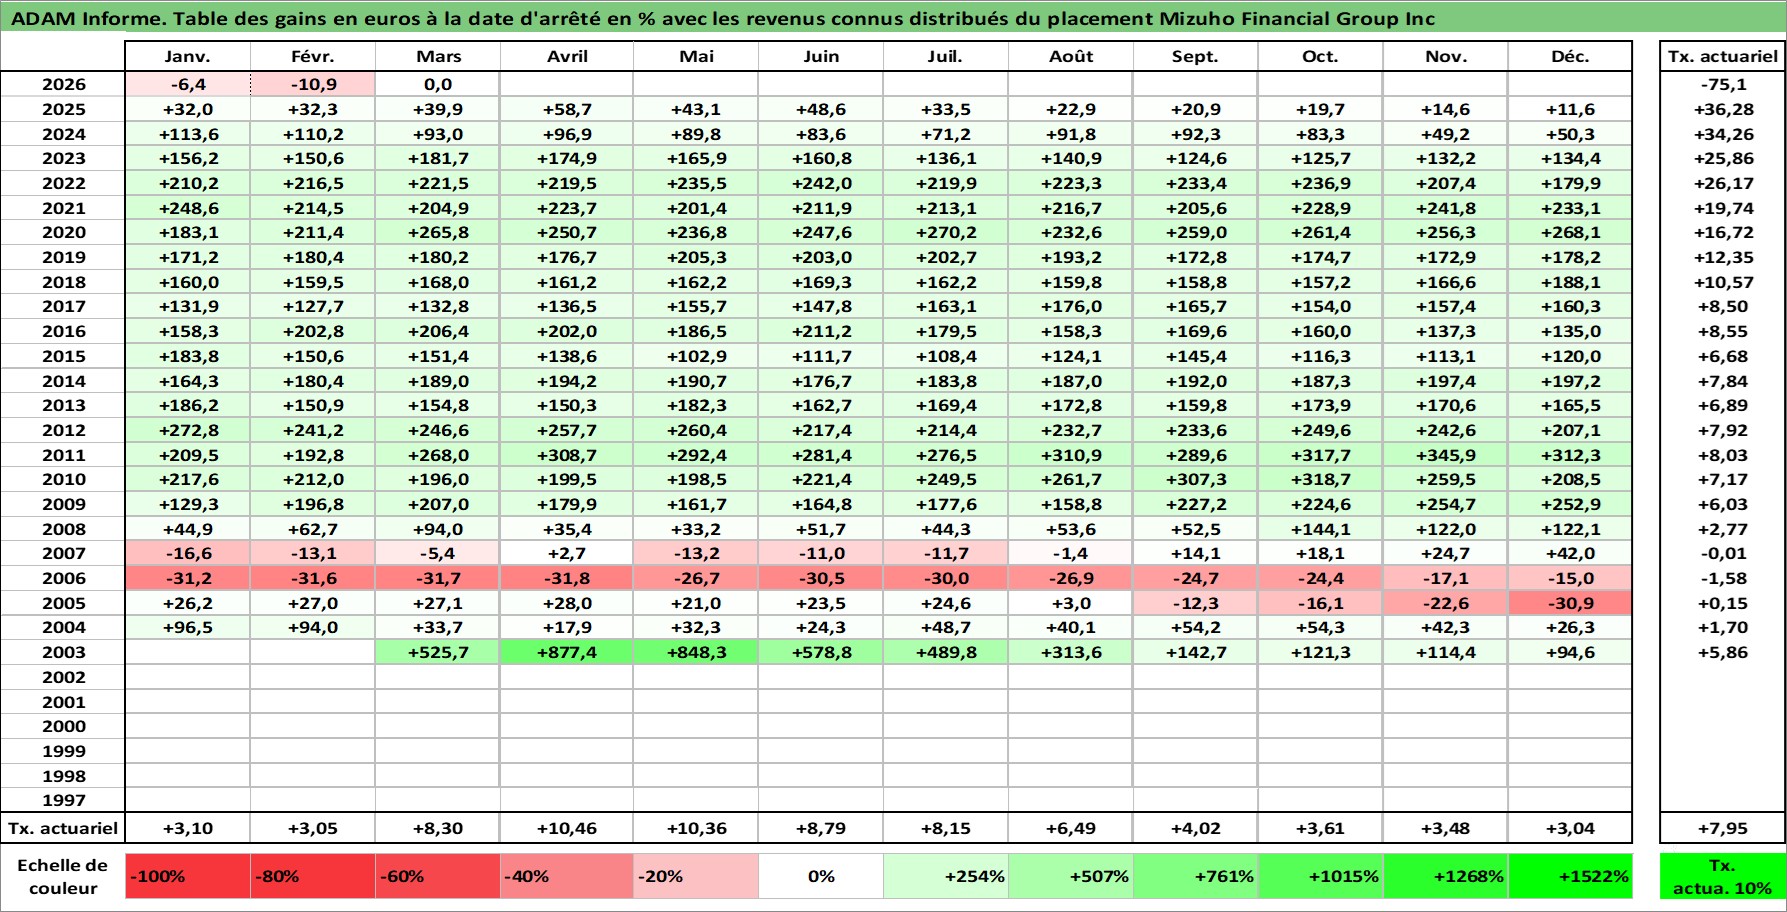Viewport: 1787px width, 912px height.
Task: Select the -20% light pink scale swatch
Action: tap(696, 876)
